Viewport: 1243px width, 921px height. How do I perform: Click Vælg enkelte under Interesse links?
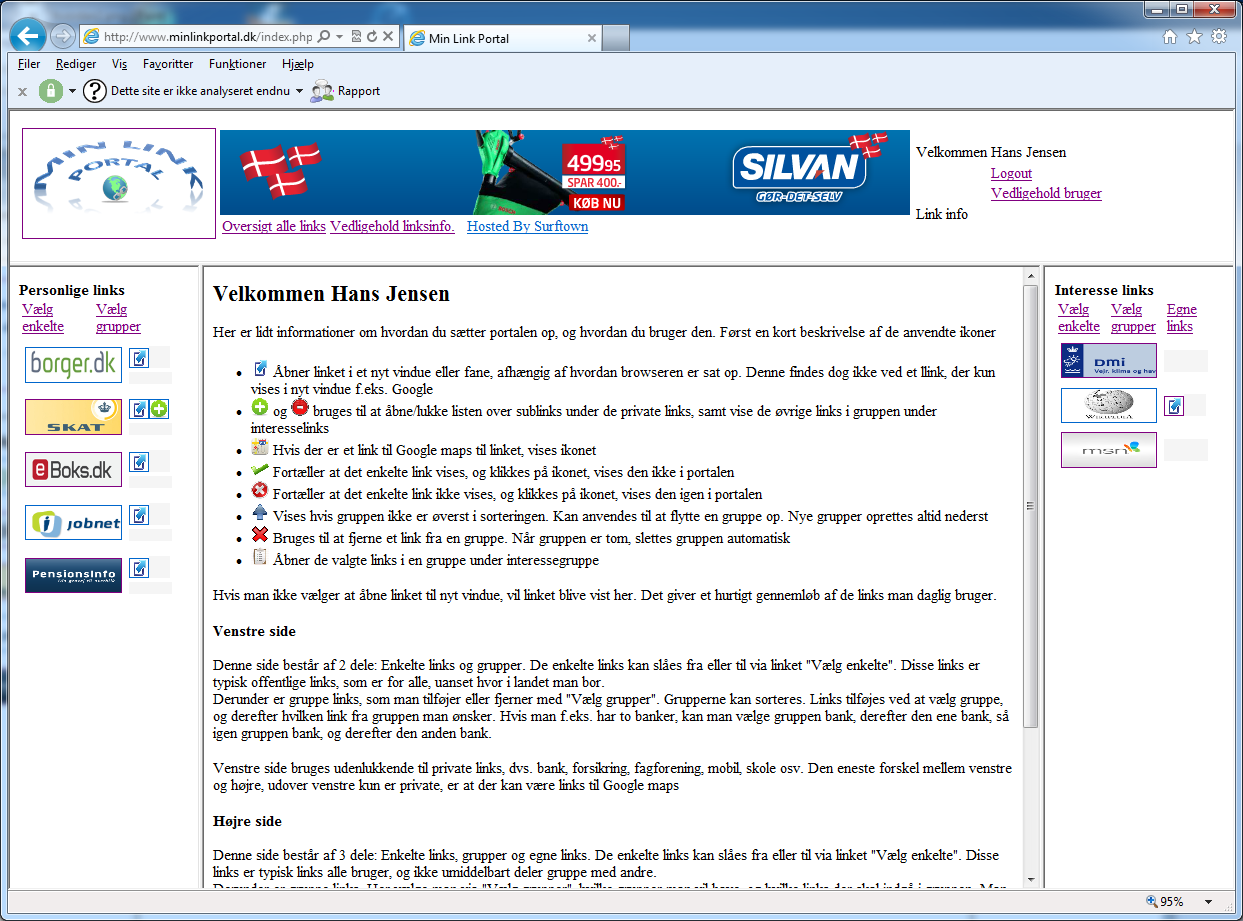point(1079,318)
